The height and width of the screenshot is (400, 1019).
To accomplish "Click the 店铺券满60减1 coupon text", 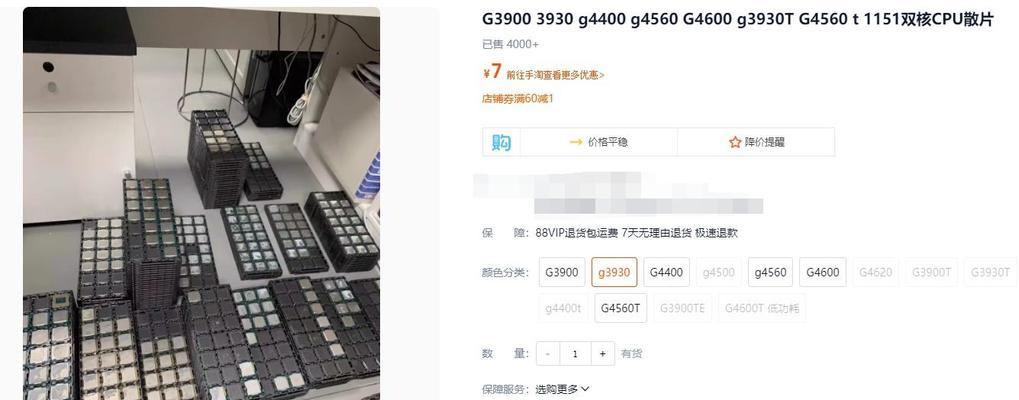I will point(517,99).
